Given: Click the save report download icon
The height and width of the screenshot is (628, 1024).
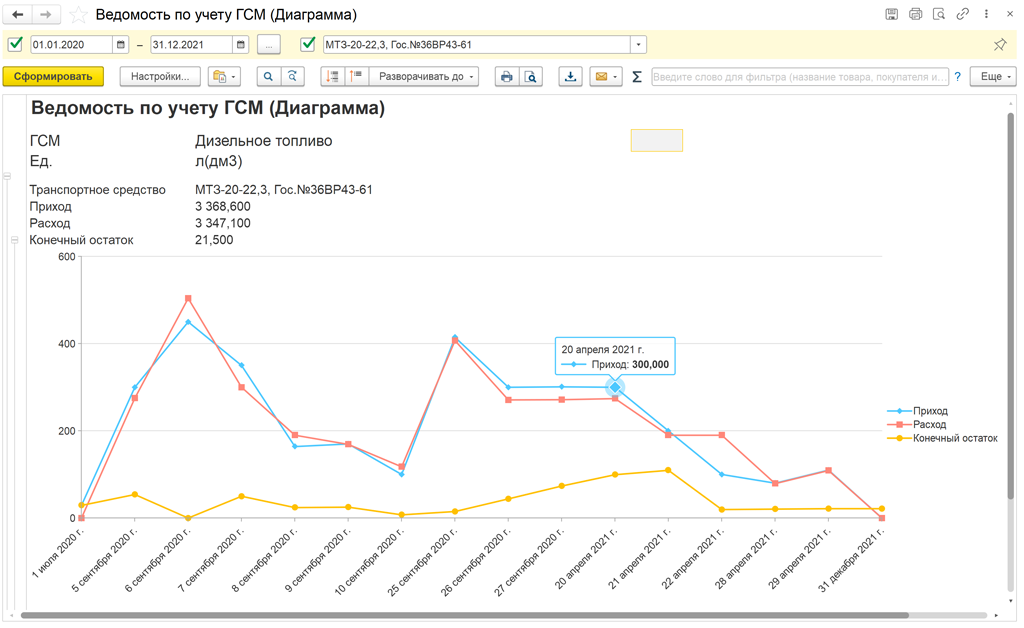Looking at the screenshot, I should coord(570,77).
